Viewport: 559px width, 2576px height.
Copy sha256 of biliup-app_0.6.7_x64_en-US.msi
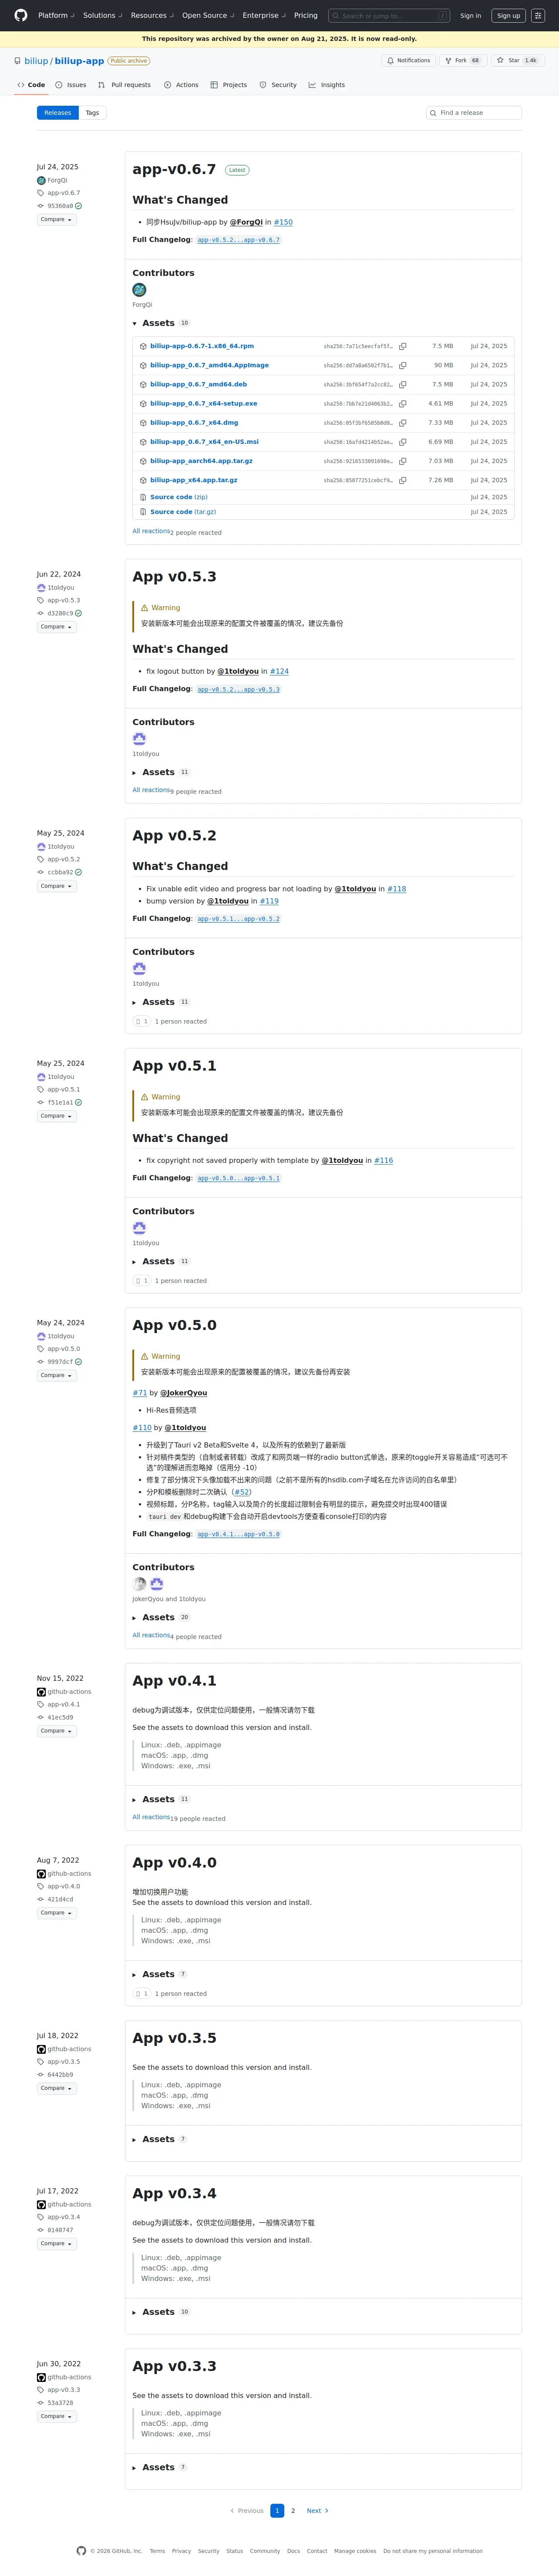click(403, 442)
